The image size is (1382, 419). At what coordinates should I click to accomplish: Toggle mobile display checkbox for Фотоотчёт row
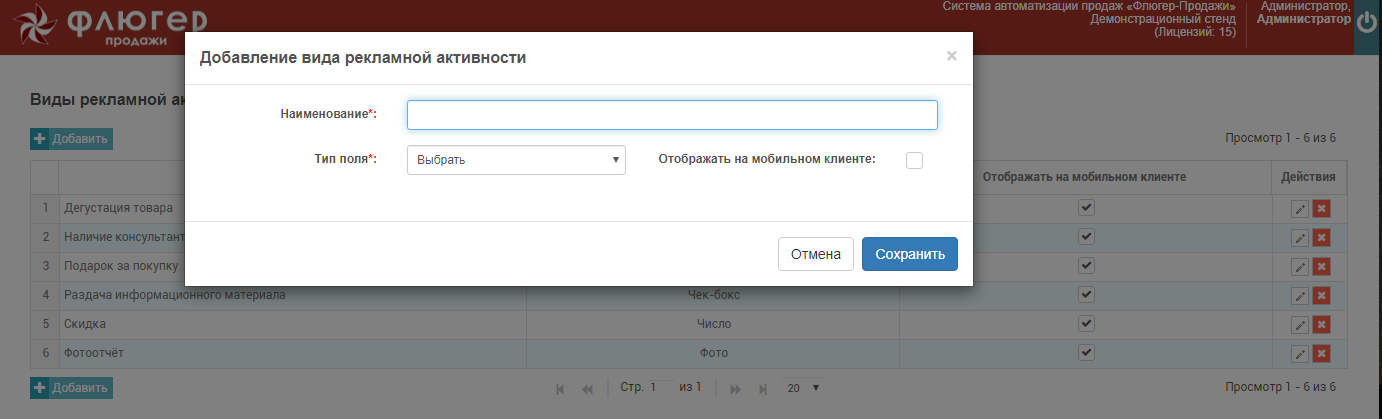coord(1086,352)
